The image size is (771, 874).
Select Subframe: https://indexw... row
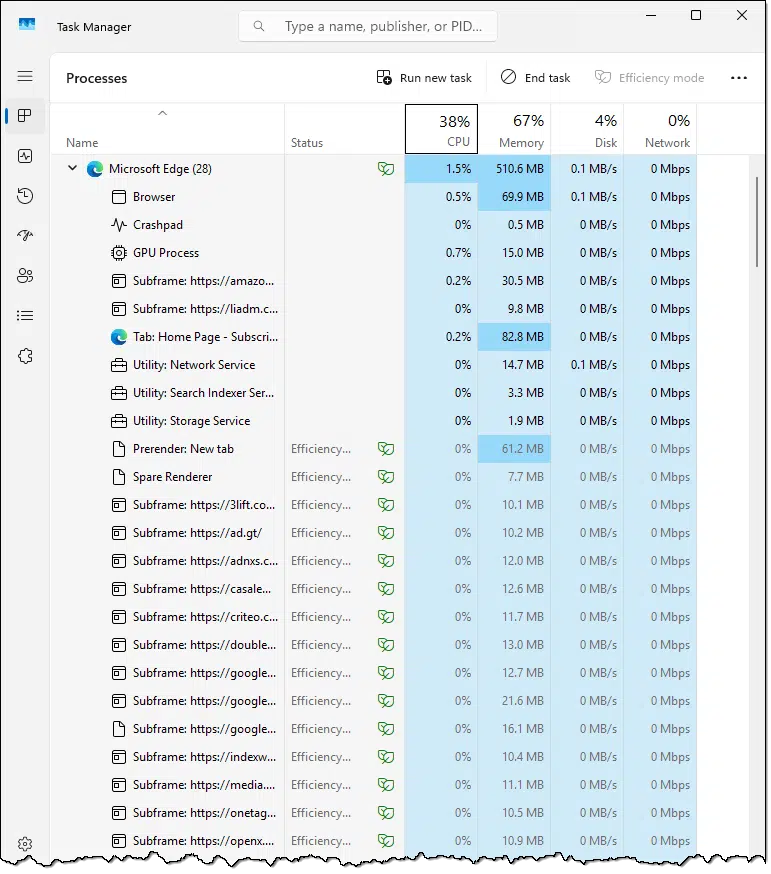374,757
